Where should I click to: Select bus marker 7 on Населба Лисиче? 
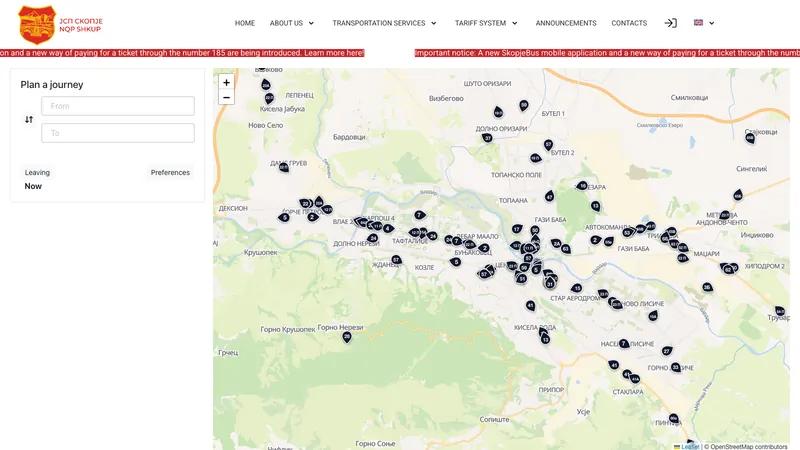tap(623, 343)
